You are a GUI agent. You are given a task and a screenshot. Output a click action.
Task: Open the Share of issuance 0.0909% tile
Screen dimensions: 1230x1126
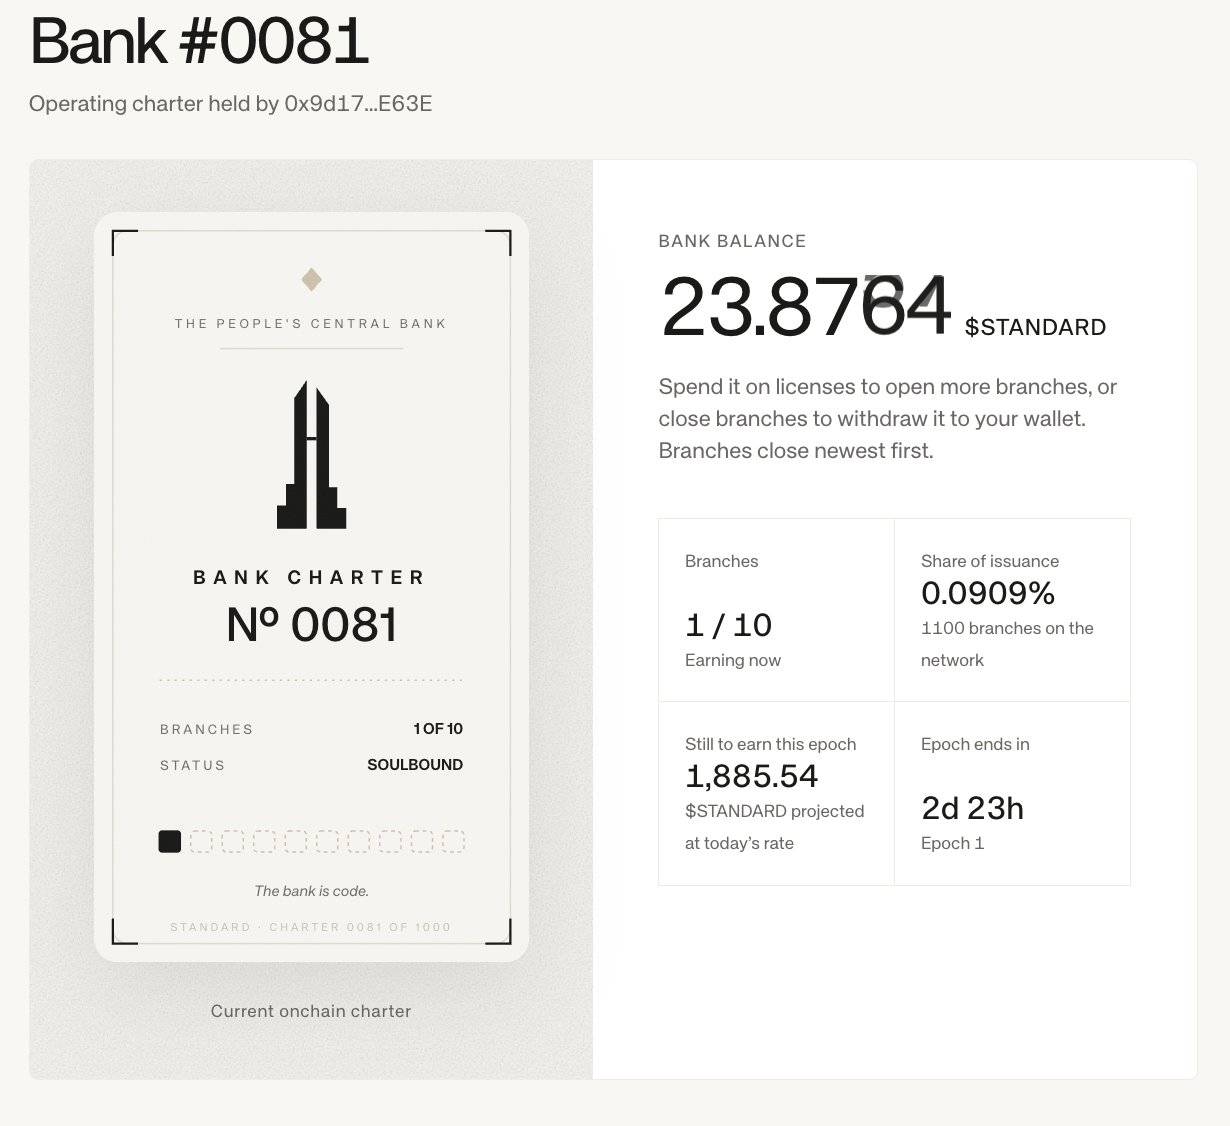1012,610
